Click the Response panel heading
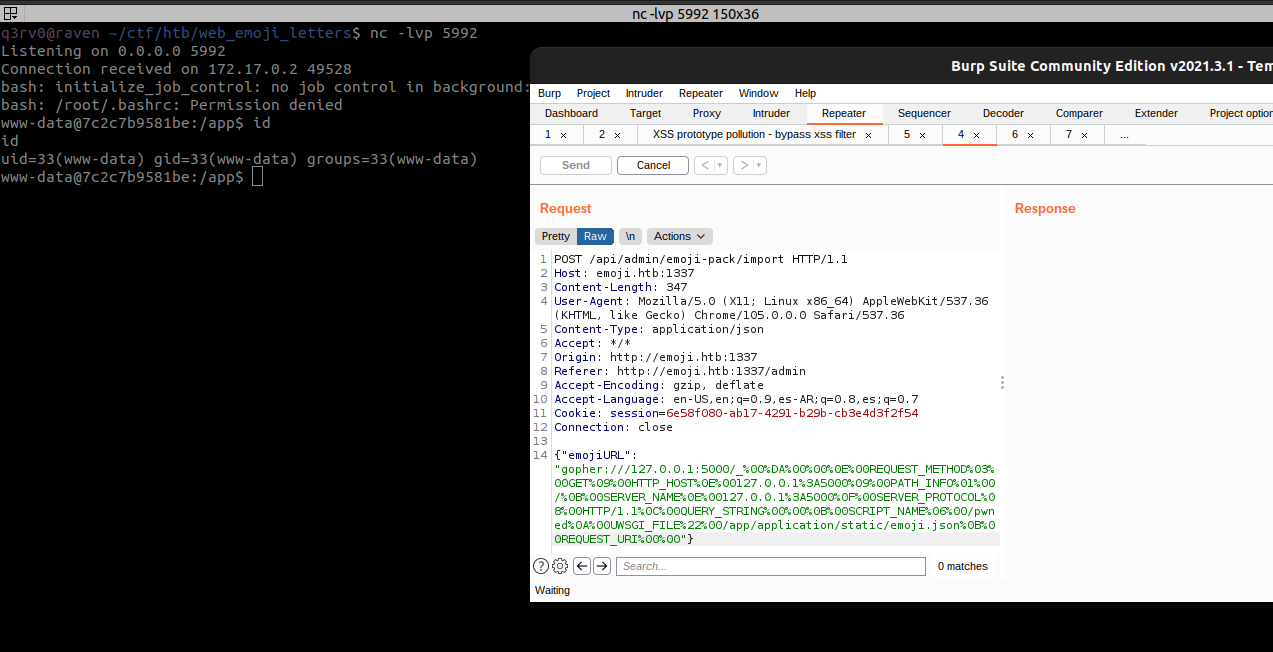Screen dimensions: 1273x652 [x=1045, y=208]
